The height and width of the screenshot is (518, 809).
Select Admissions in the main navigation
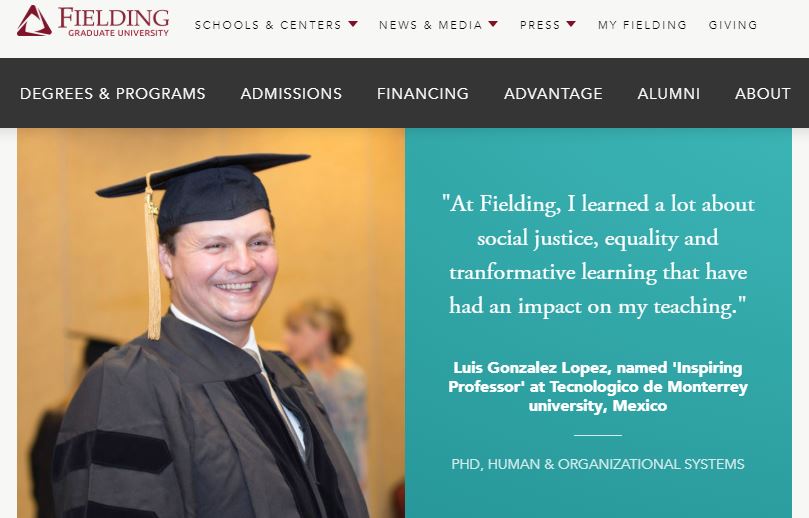coord(291,93)
